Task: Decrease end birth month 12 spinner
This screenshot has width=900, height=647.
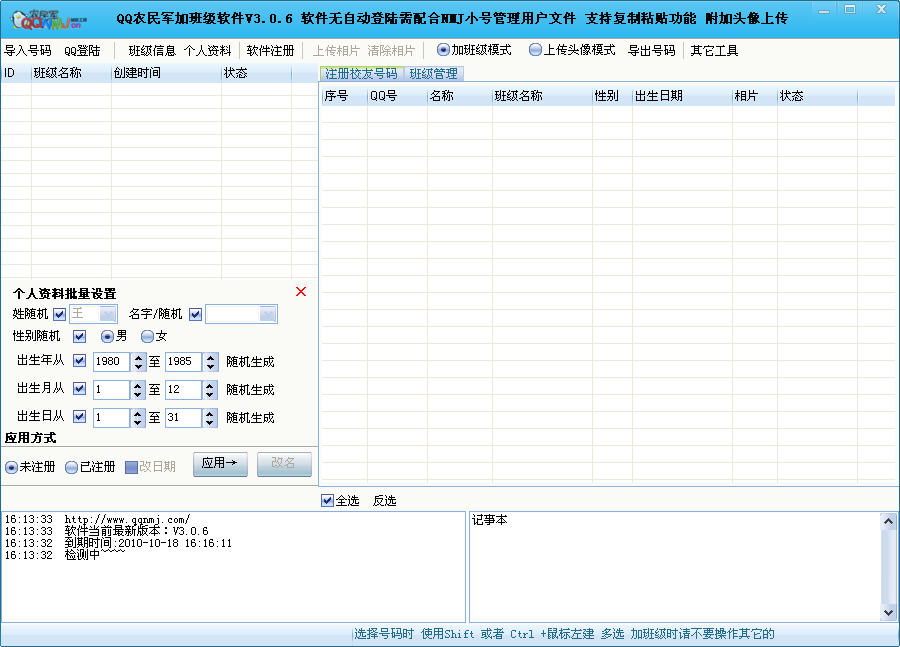Action: [210, 394]
